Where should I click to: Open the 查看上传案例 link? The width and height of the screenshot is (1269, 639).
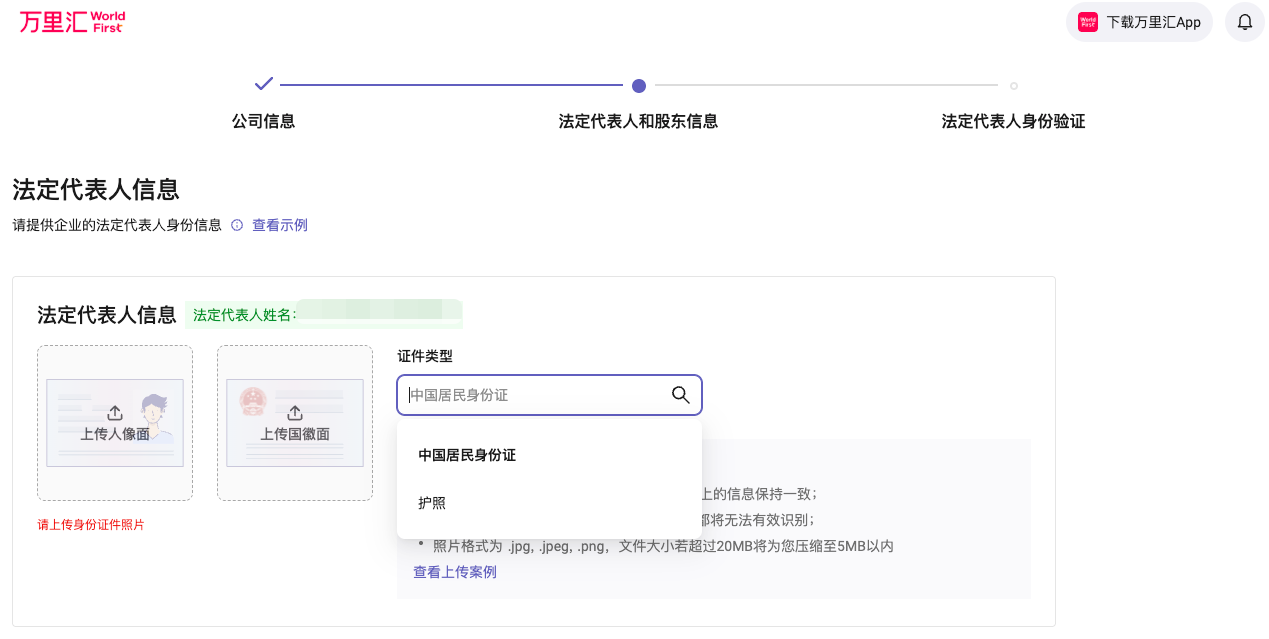coord(455,572)
